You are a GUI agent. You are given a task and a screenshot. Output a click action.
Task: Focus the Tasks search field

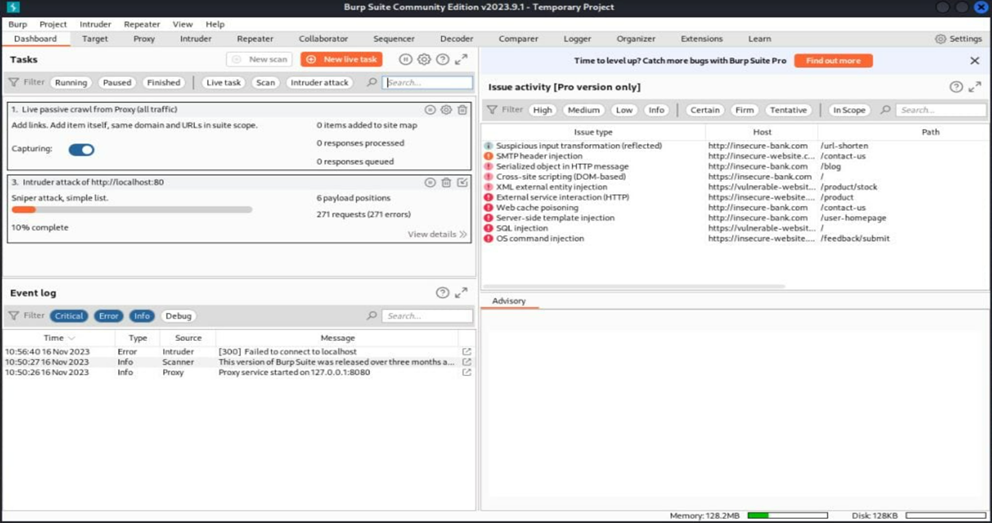[428, 82]
